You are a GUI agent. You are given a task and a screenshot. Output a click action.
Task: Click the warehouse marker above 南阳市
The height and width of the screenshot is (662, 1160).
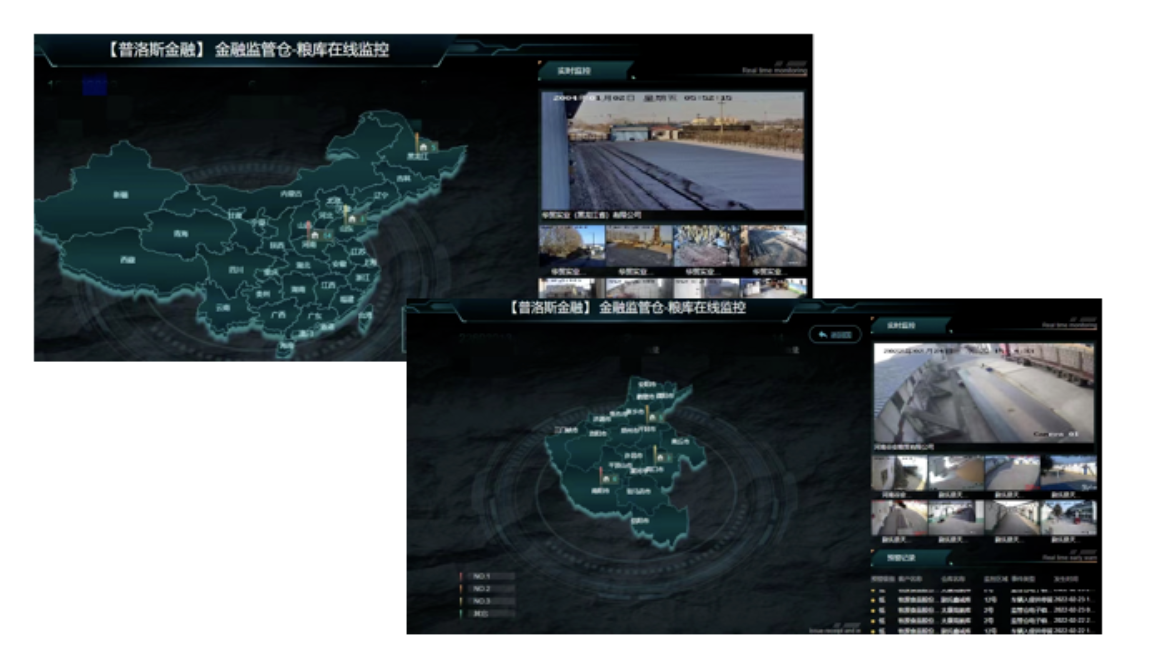[607, 479]
